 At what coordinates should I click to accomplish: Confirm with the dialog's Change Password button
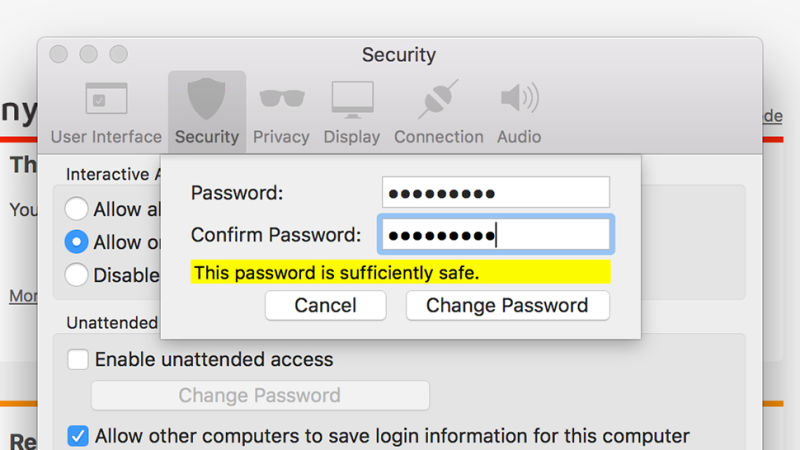pyautogui.click(x=507, y=306)
